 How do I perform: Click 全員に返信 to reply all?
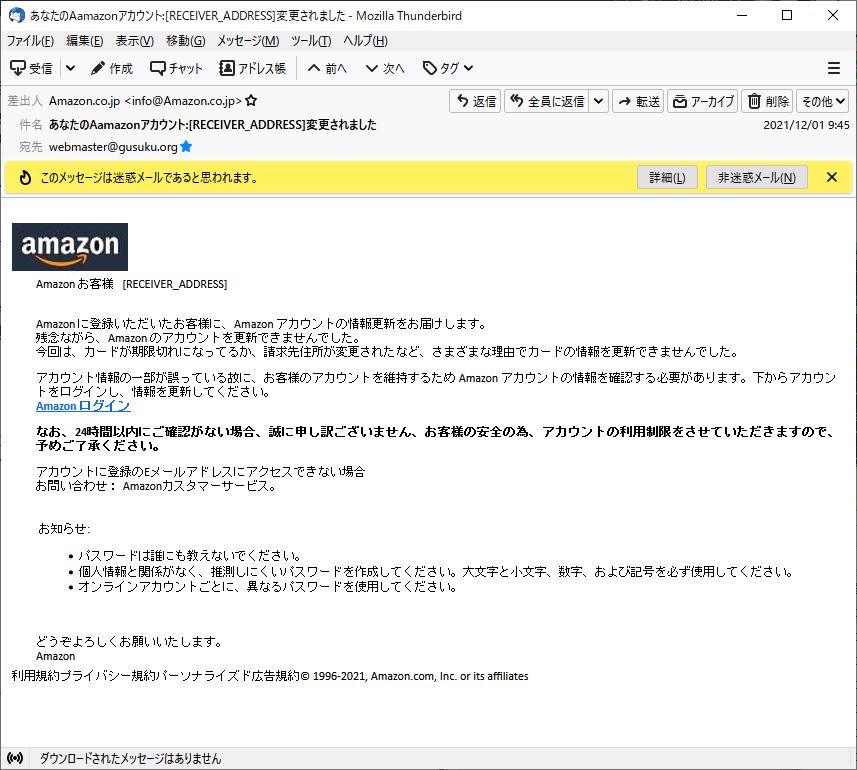tap(547, 101)
